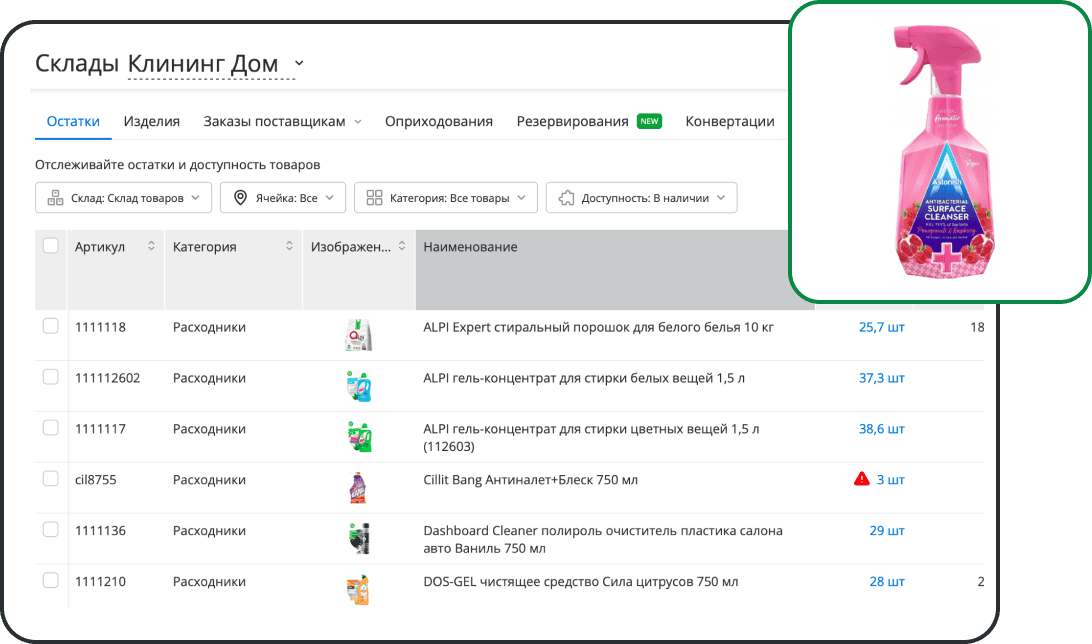Click the location pin icon in Ячейка filter
The height and width of the screenshot is (644, 1092).
[x=240, y=198]
